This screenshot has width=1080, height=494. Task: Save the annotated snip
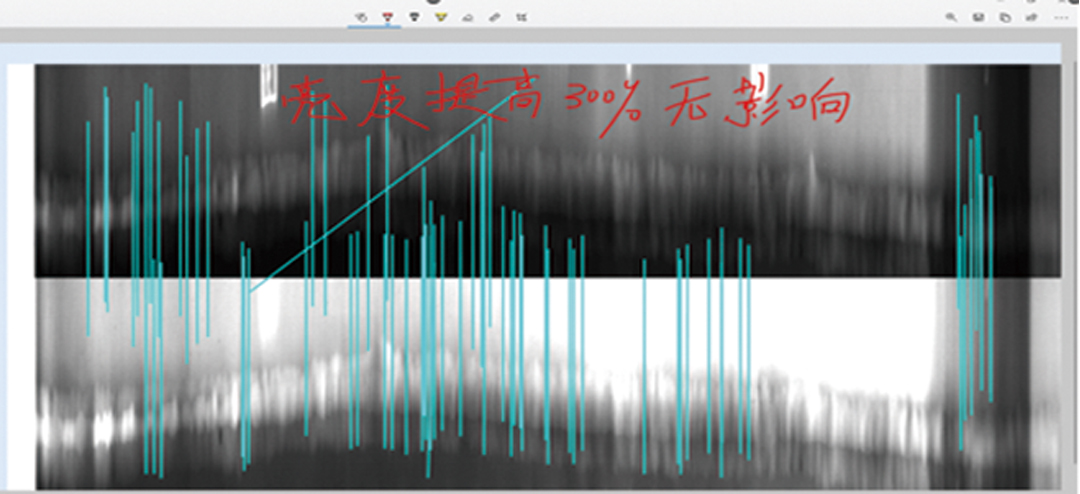(x=978, y=17)
